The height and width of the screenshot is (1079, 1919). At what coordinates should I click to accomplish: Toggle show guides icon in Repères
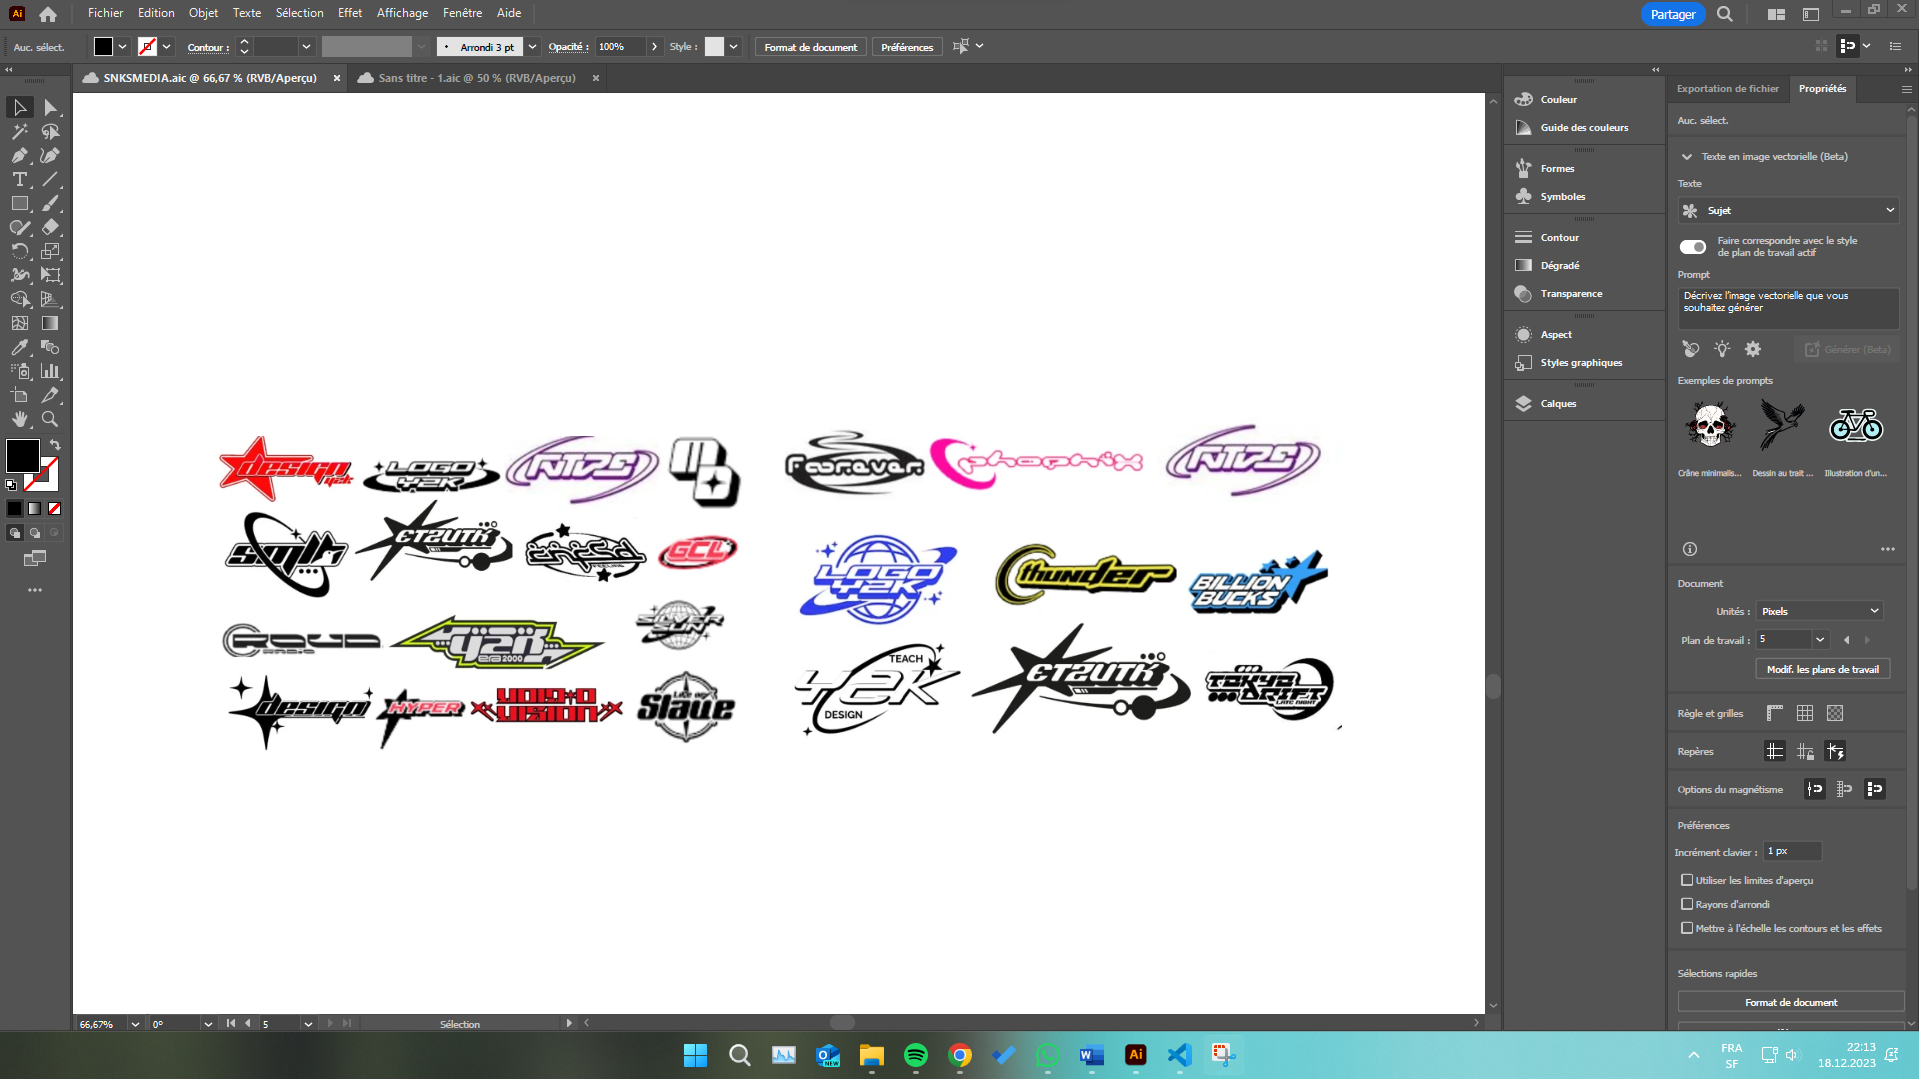(1775, 751)
